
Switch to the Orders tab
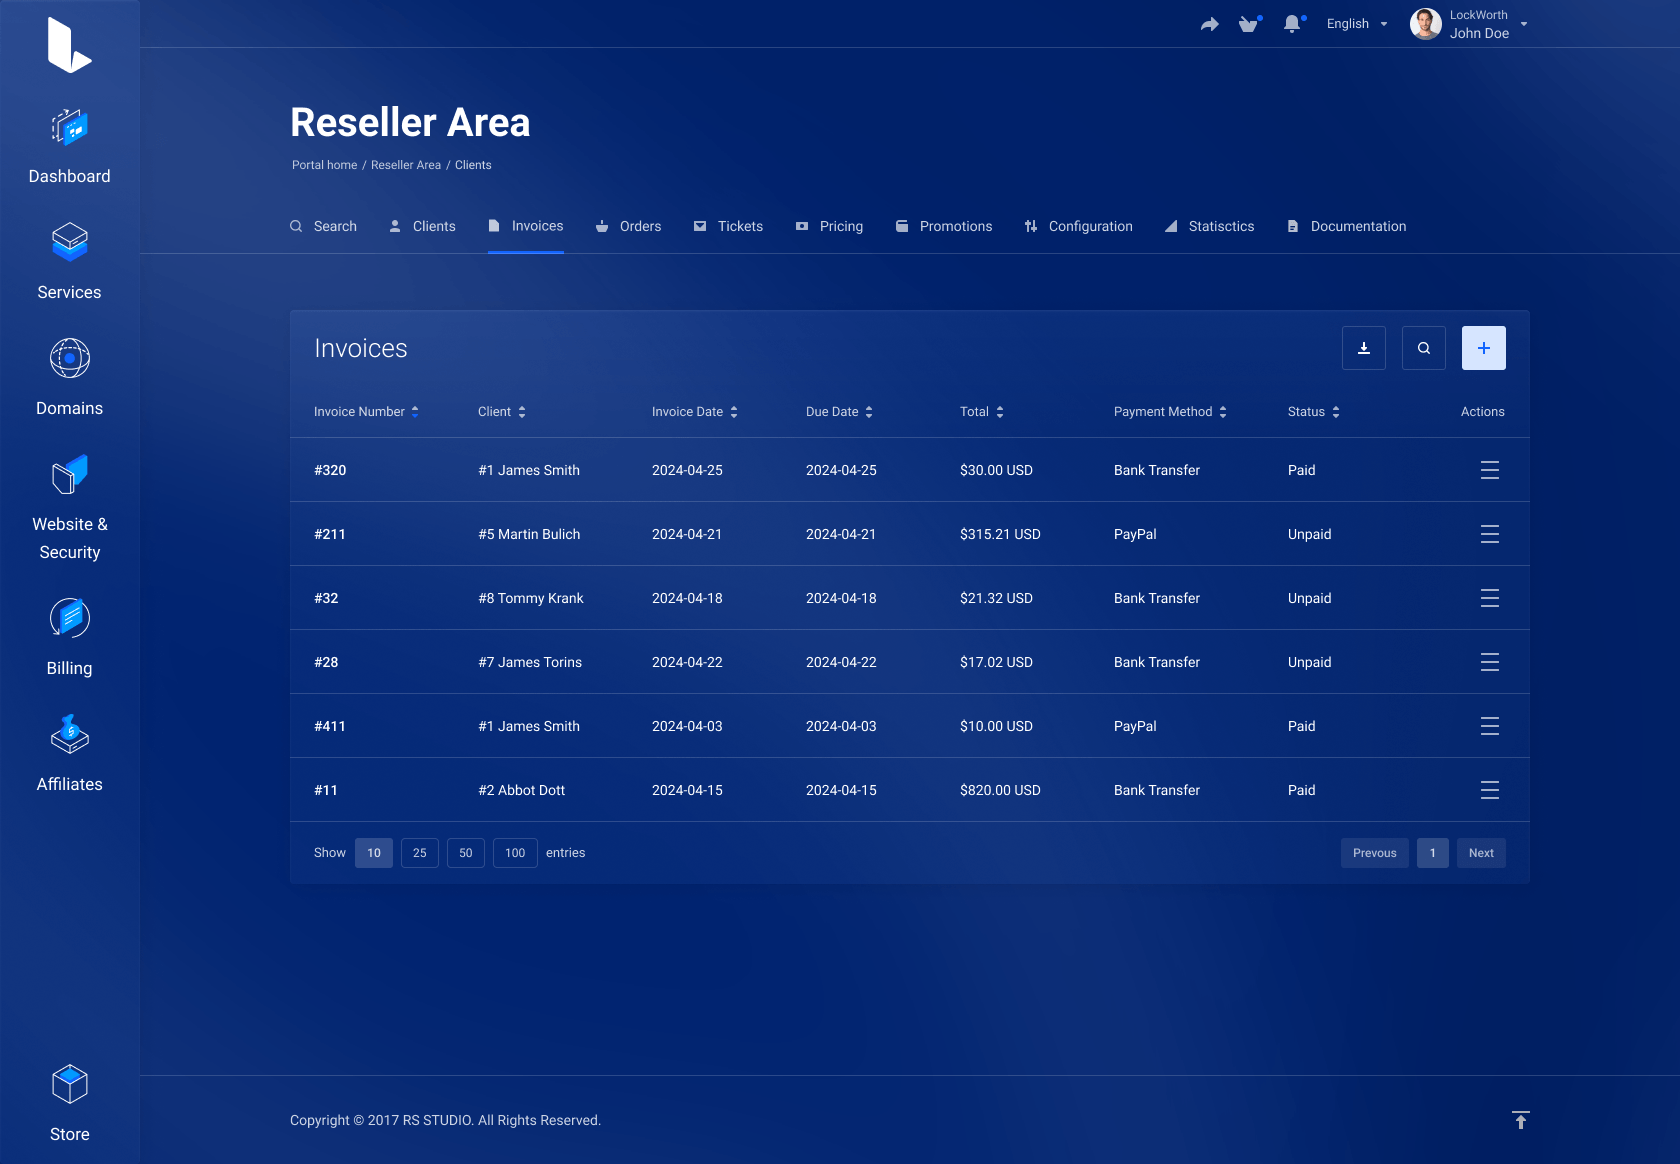tap(629, 226)
